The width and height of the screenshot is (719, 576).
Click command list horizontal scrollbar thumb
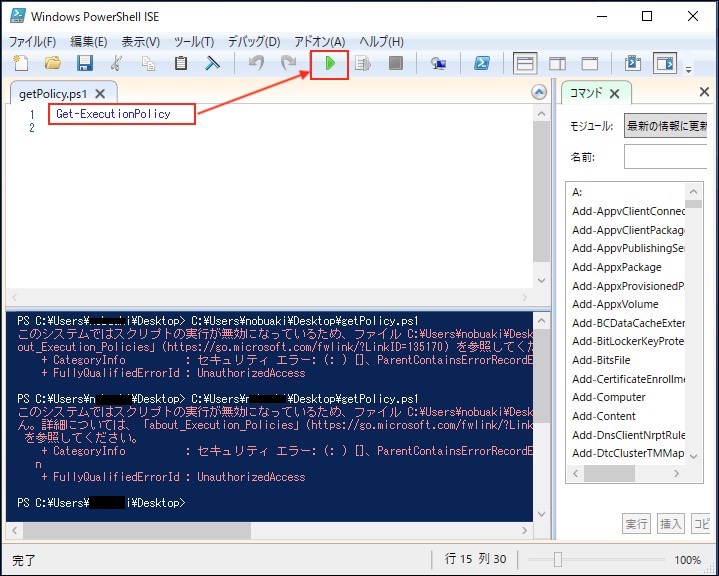[x=609, y=473]
